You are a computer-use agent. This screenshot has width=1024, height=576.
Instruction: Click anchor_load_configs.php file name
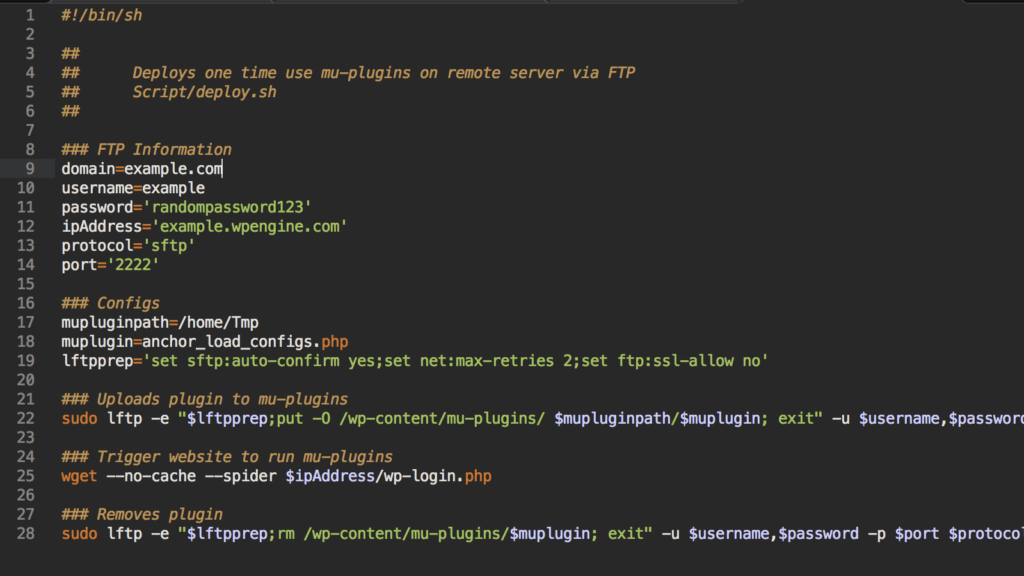click(x=245, y=342)
